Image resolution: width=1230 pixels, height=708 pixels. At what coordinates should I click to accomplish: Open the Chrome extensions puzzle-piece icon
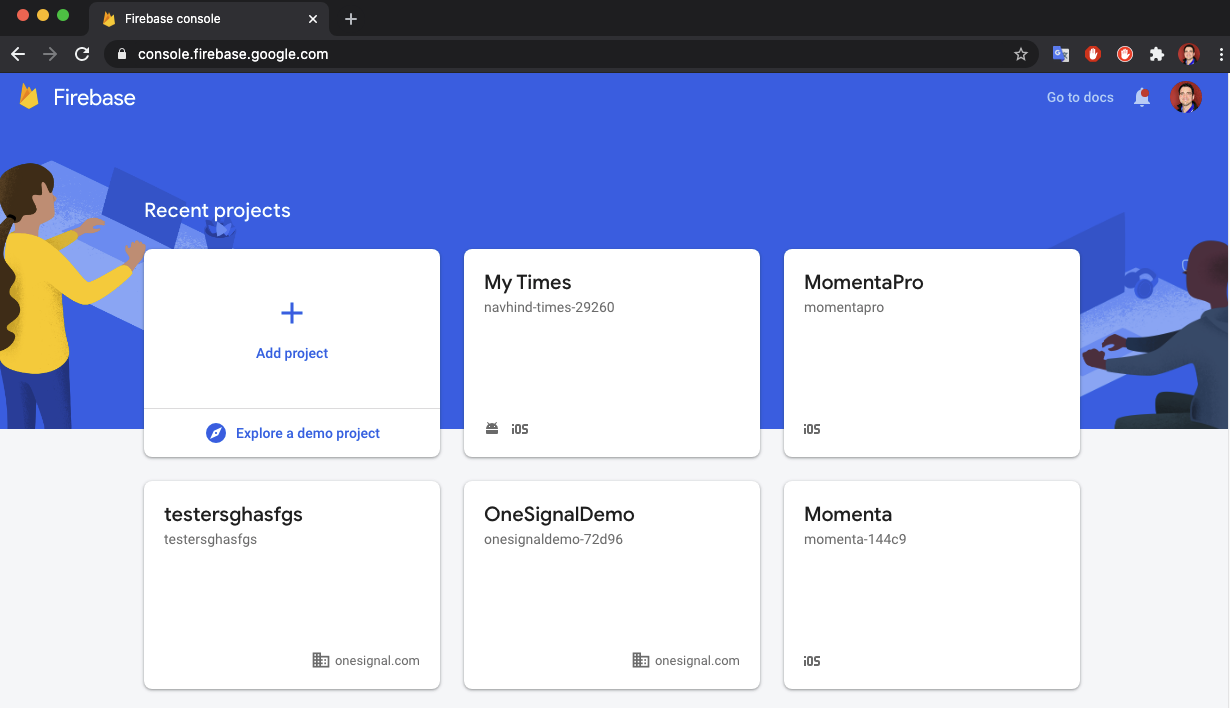click(x=1157, y=54)
